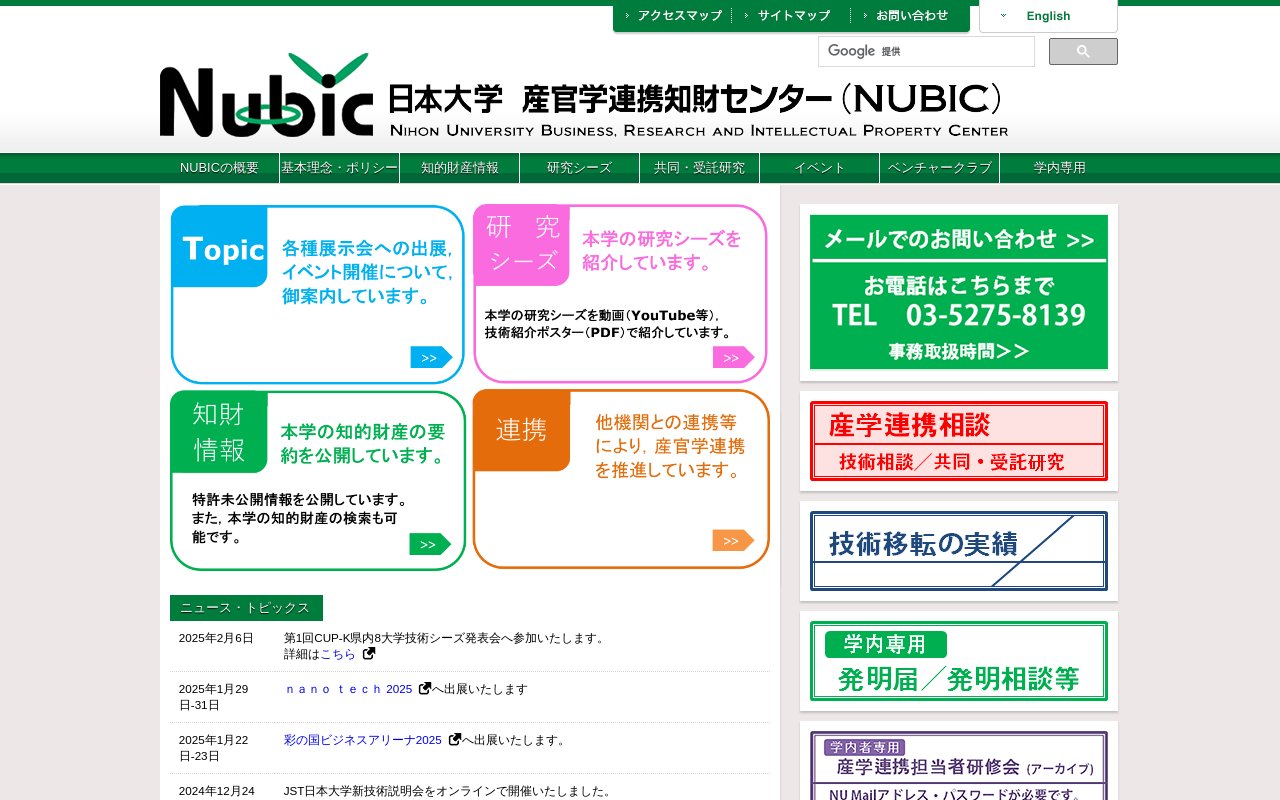Viewport: 1280px width, 800px height.
Task: Open 産学連携相談 banner
Action: pos(959,441)
